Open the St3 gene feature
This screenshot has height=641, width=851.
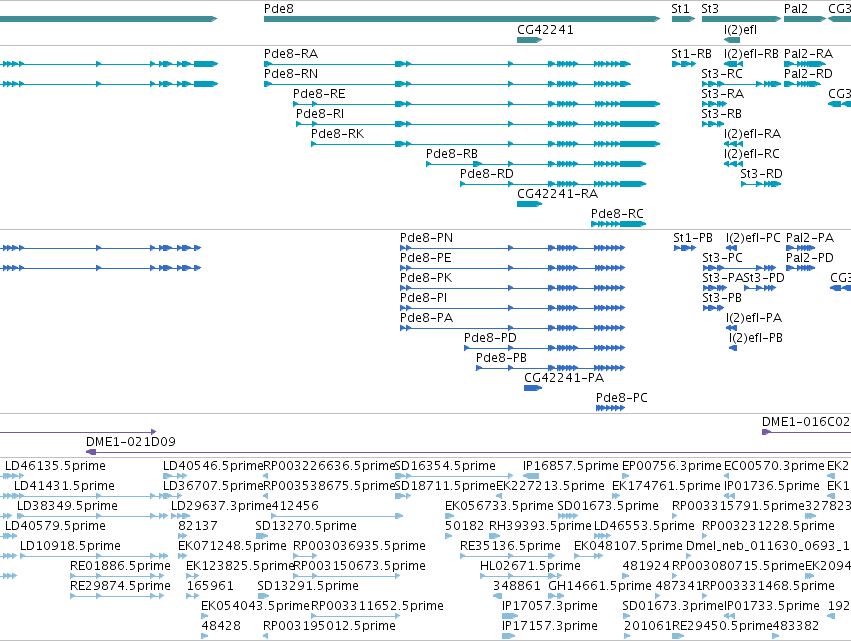click(741, 19)
